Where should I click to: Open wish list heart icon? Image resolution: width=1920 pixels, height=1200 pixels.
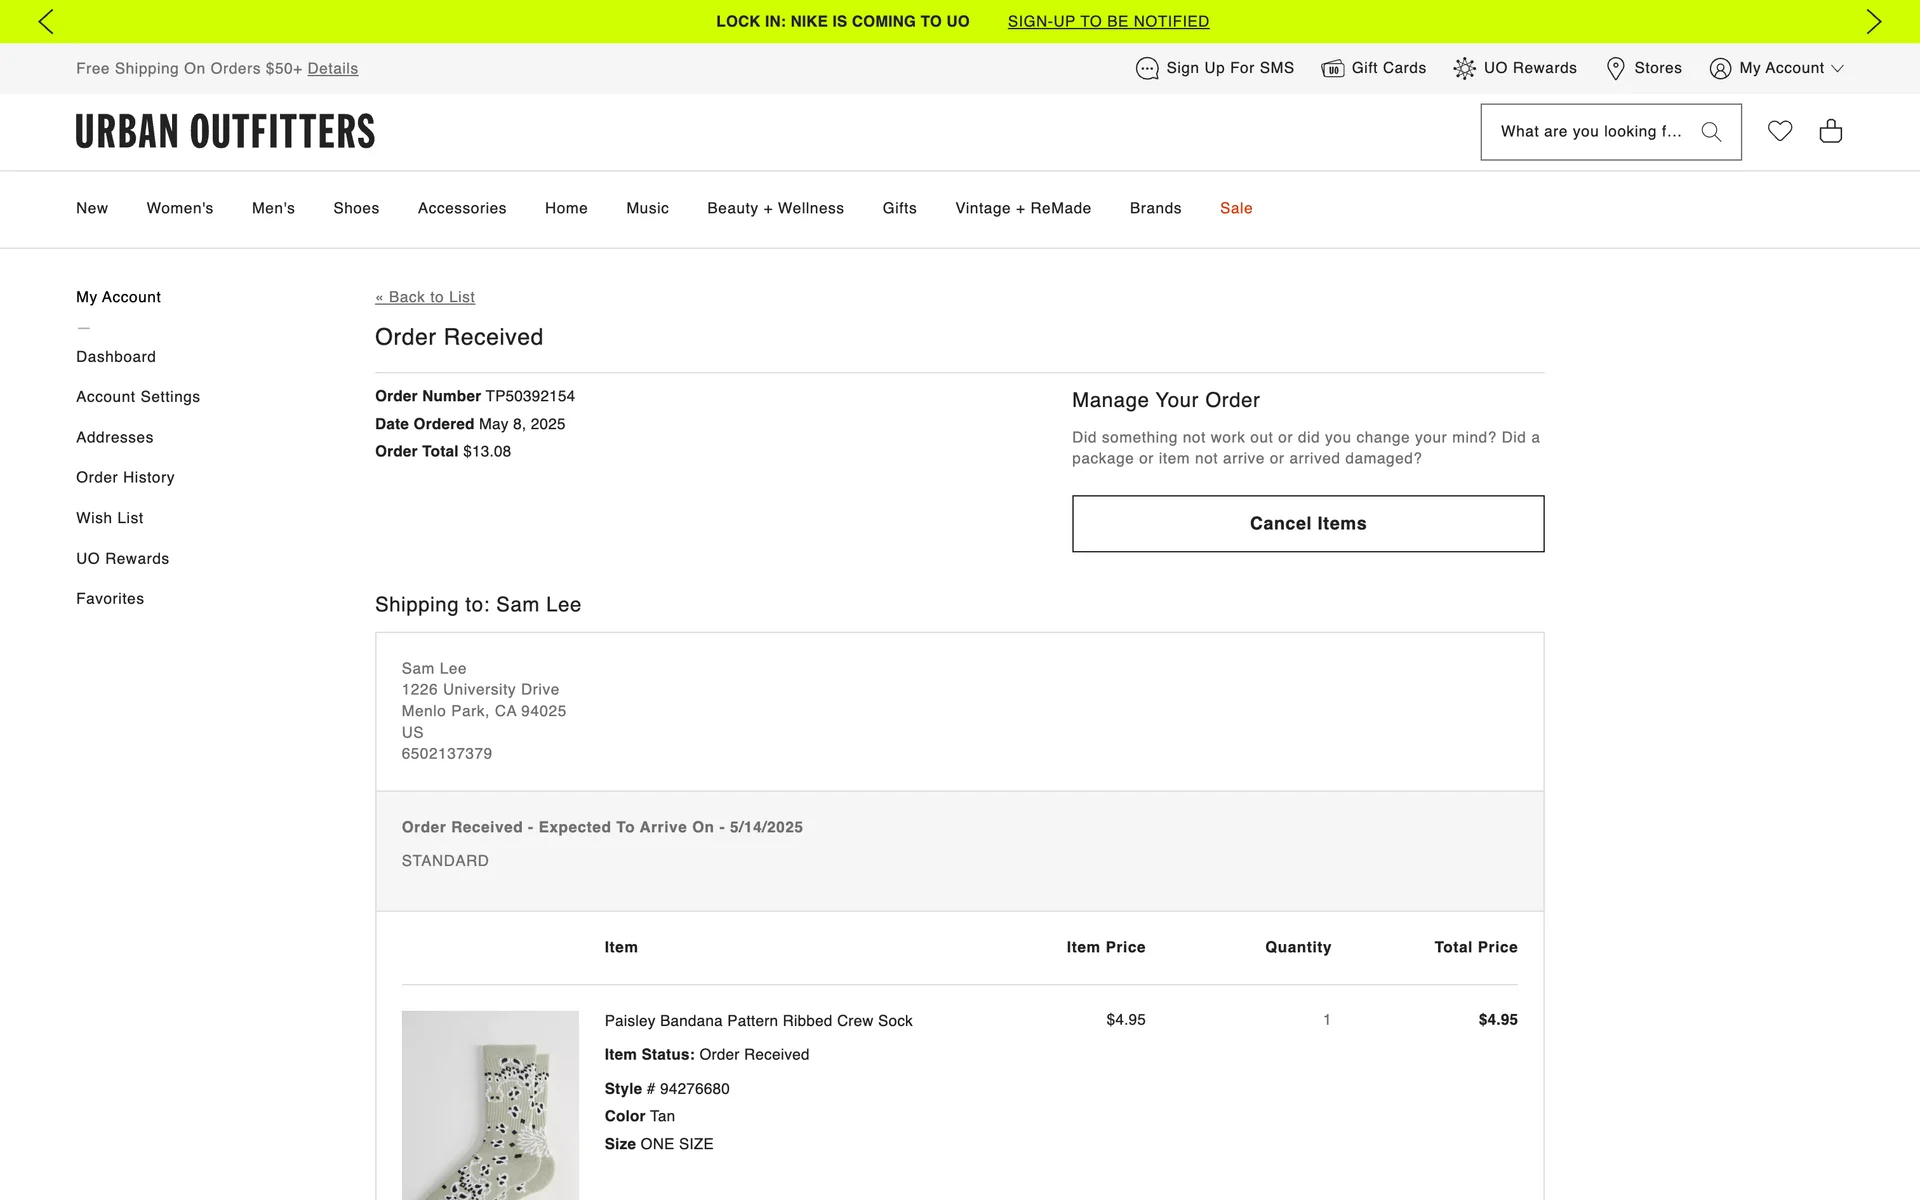point(1780,131)
